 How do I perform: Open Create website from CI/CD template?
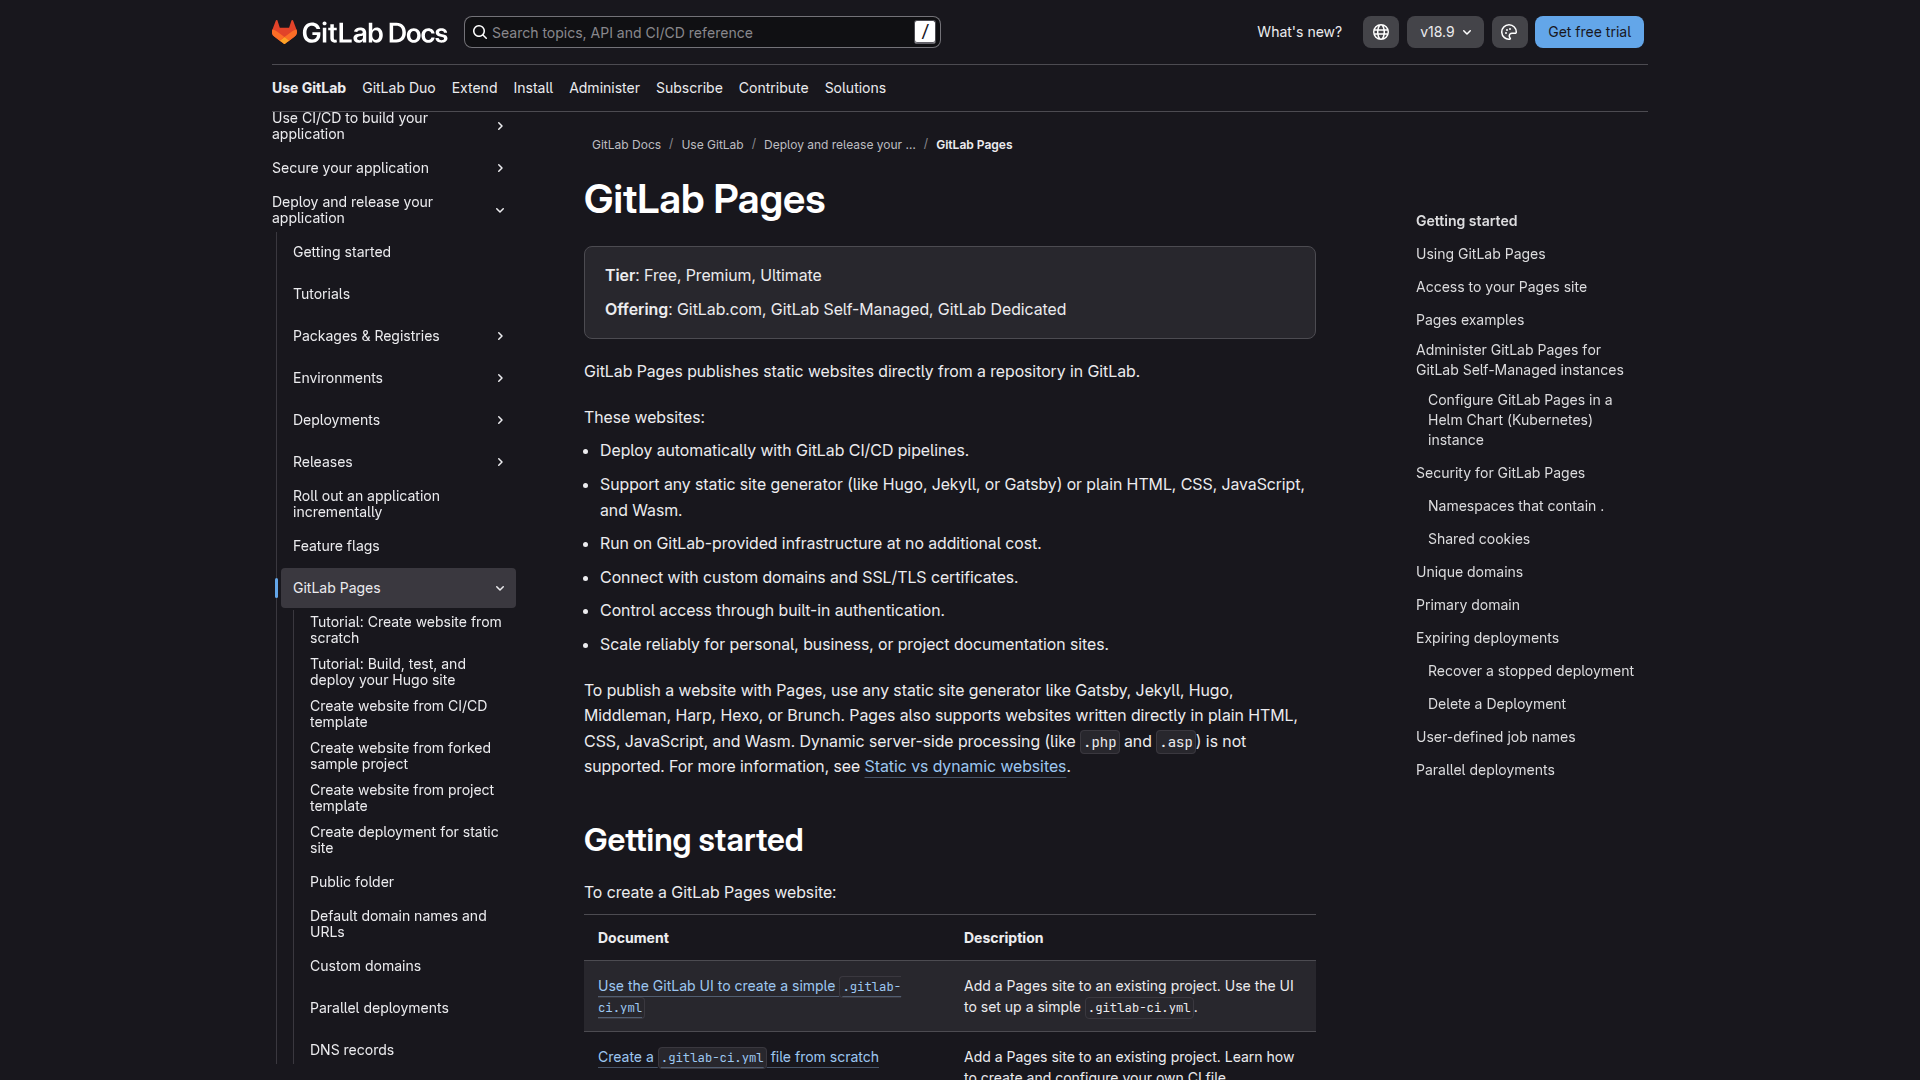point(398,714)
